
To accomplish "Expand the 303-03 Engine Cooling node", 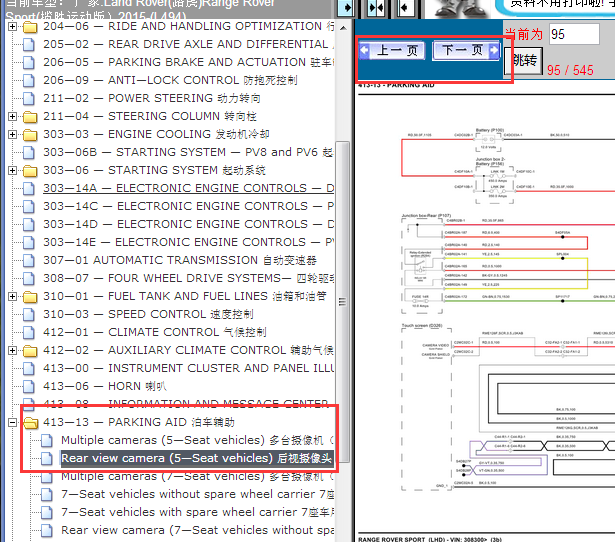I will click(13, 135).
